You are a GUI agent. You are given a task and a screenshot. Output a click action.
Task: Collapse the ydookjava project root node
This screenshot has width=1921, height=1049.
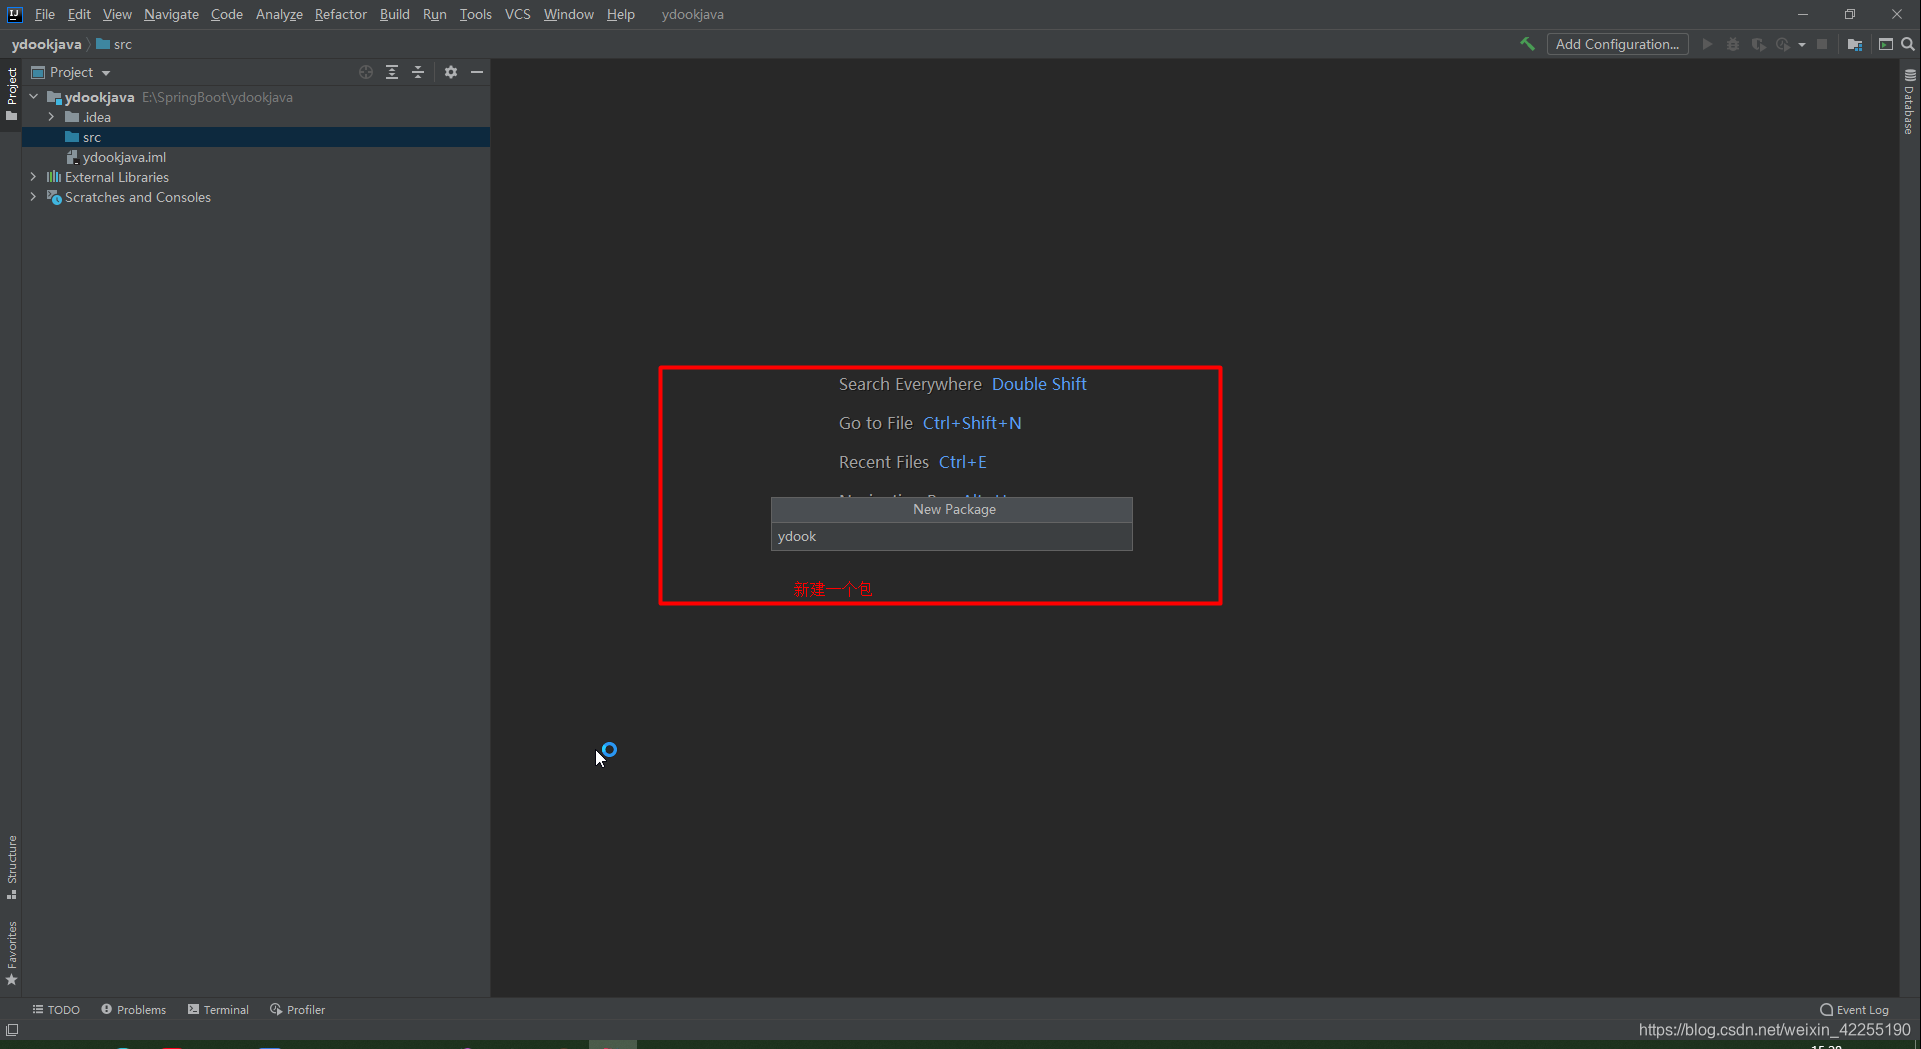34,97
